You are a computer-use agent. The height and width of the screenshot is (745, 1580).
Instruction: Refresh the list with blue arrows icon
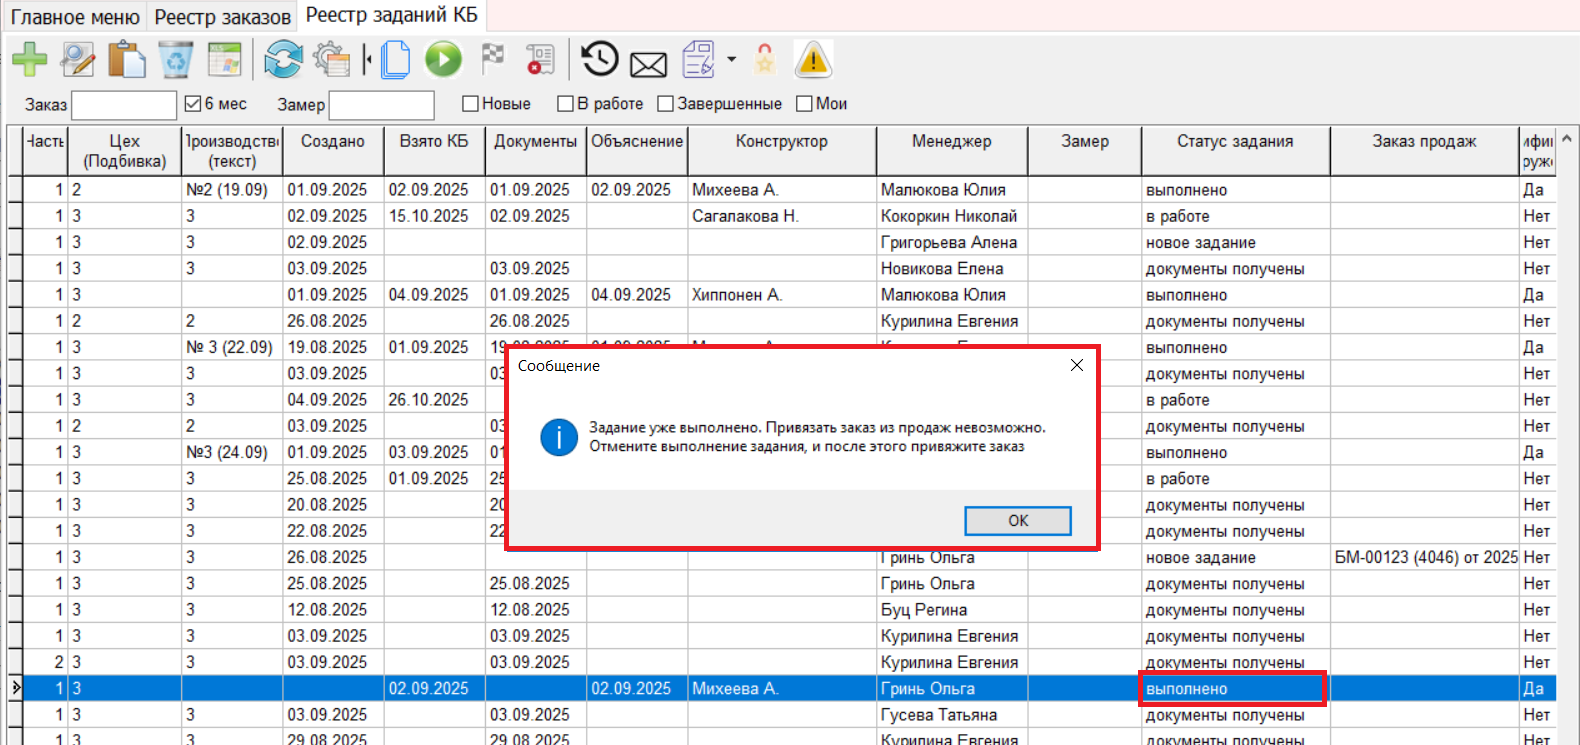(283, 60)
